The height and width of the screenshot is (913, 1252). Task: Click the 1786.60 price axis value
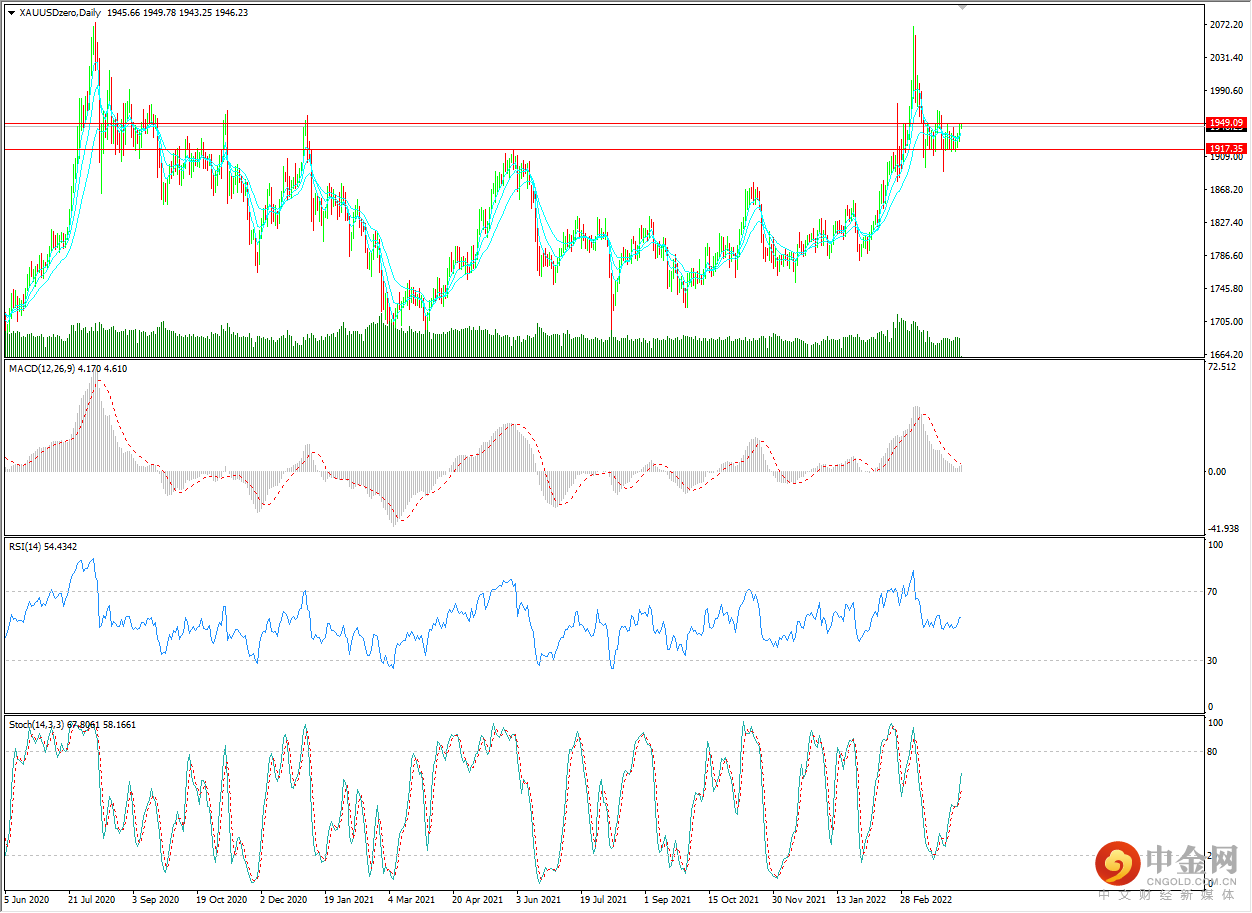[x=1225, y=256]
